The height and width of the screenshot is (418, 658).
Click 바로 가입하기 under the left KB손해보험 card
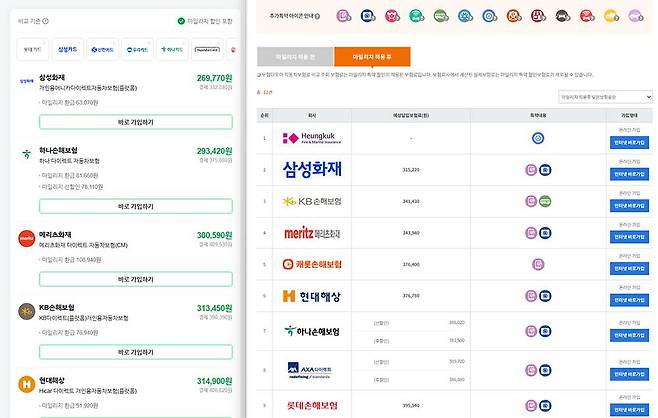tap(136, 353)
